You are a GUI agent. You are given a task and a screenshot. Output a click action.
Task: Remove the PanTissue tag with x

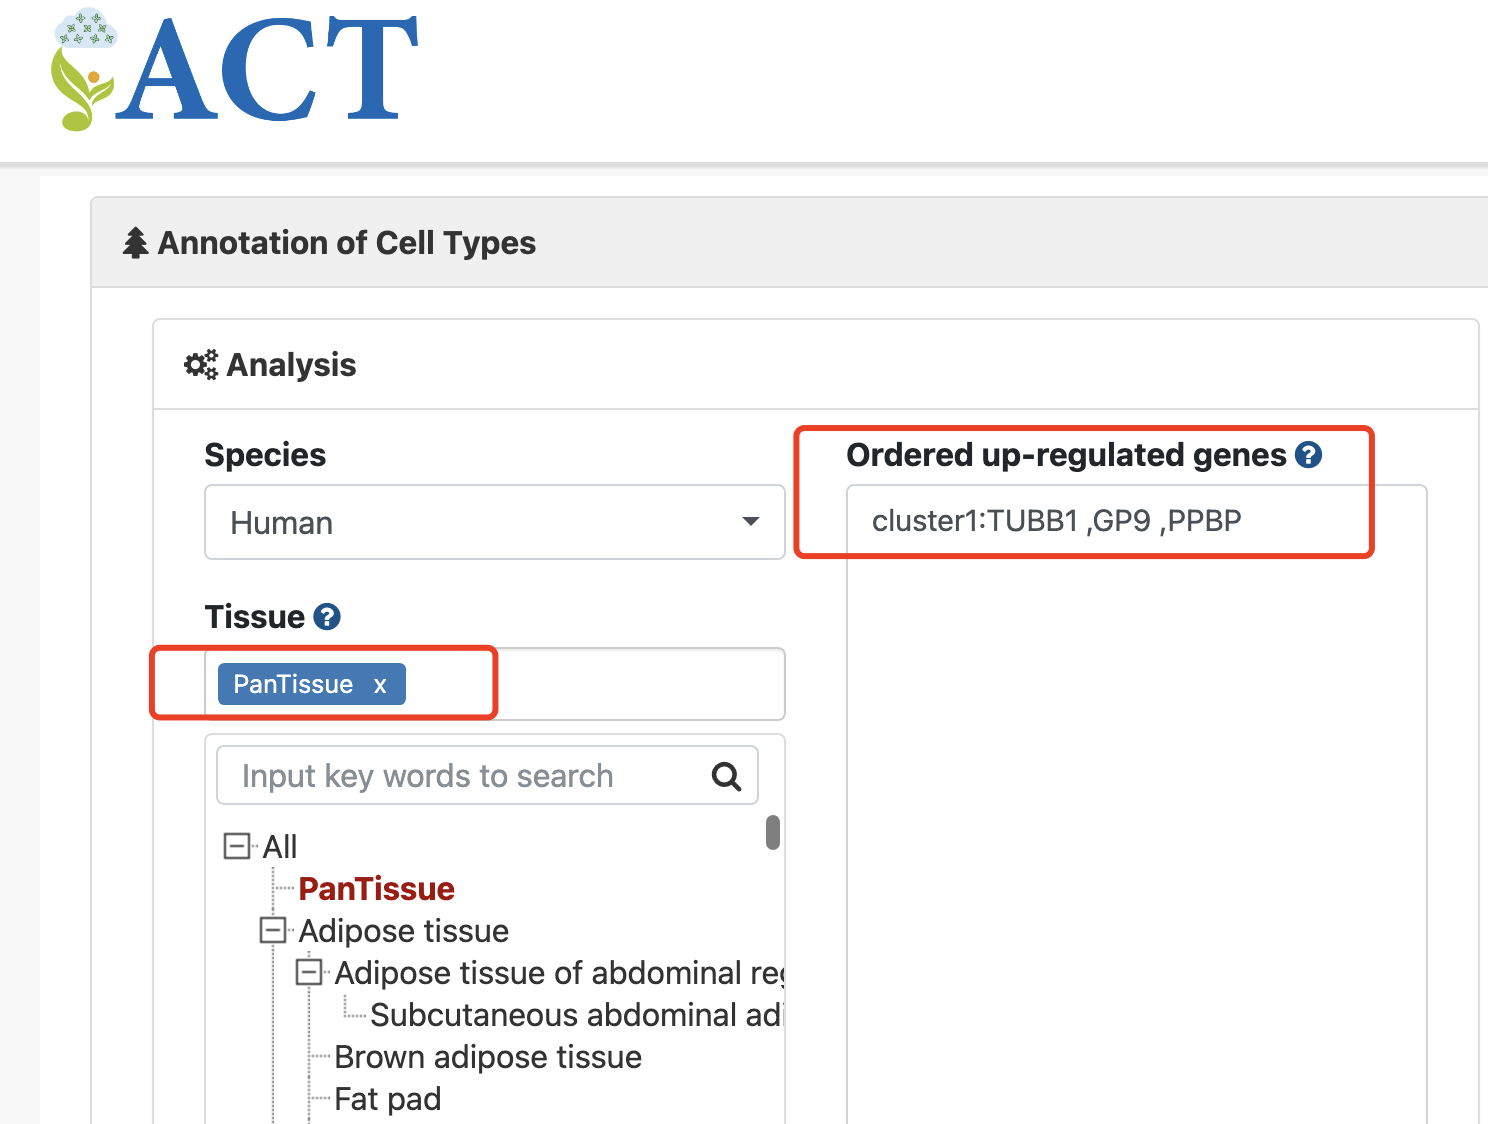(x=380, y=685)
